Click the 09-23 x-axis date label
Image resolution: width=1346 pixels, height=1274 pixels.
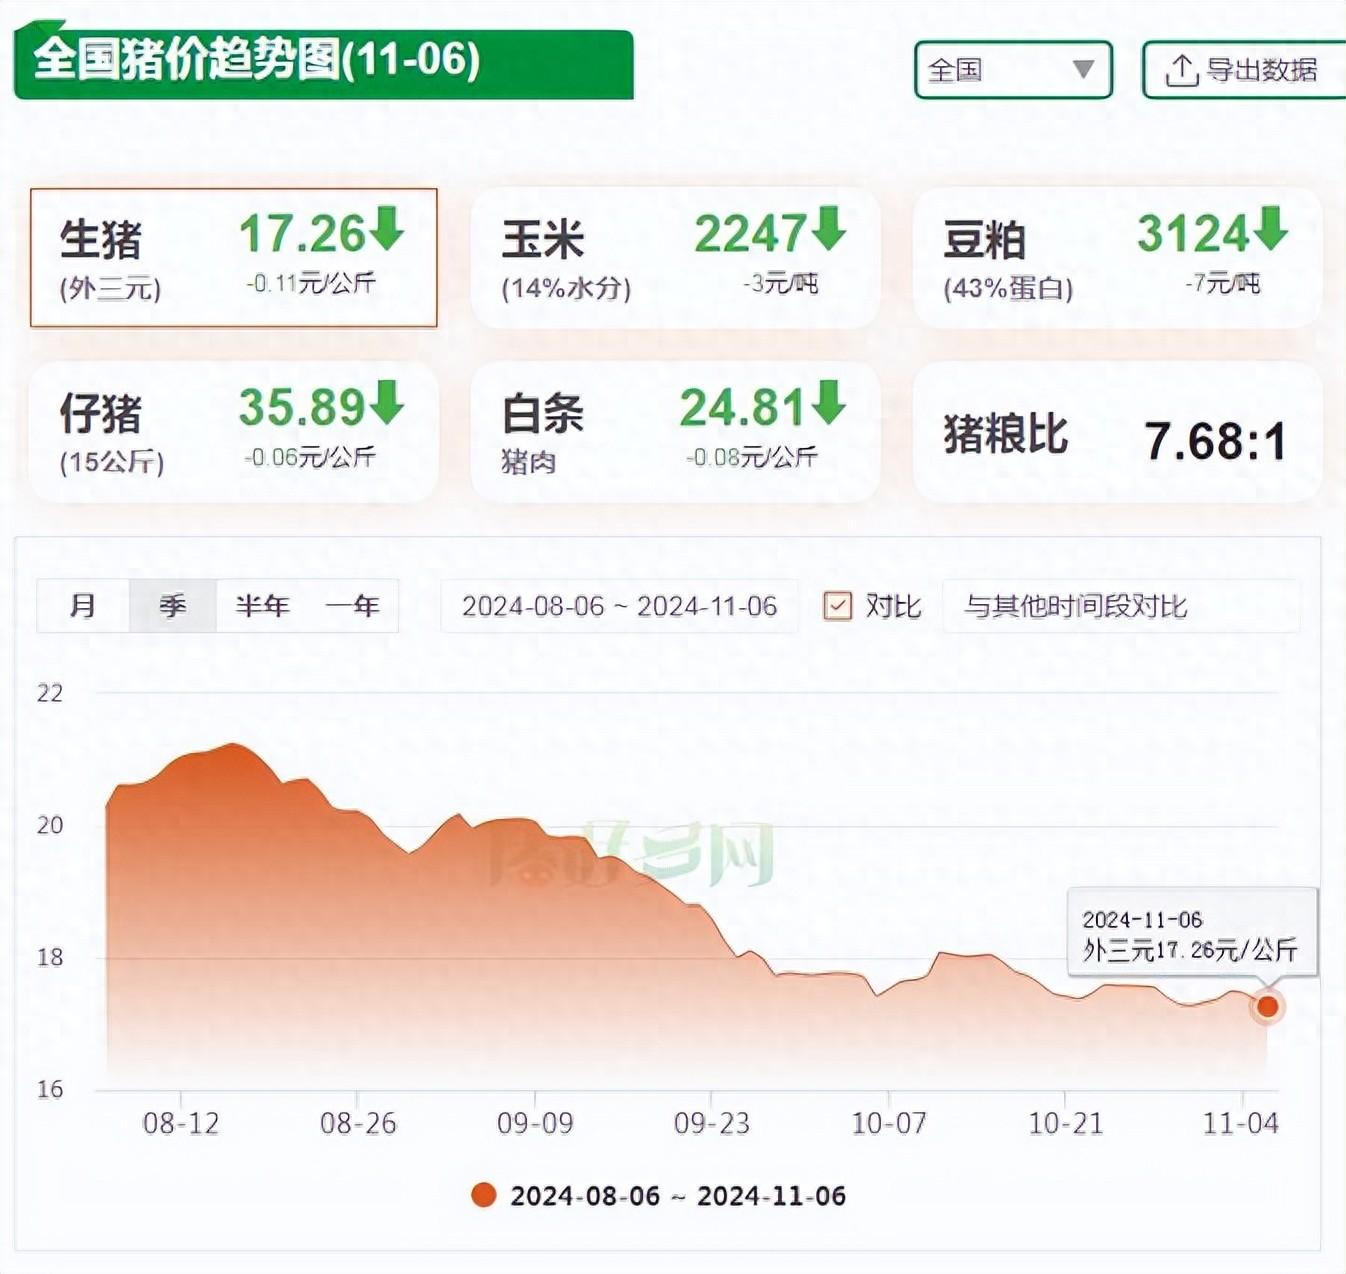tap(712, 1123)
